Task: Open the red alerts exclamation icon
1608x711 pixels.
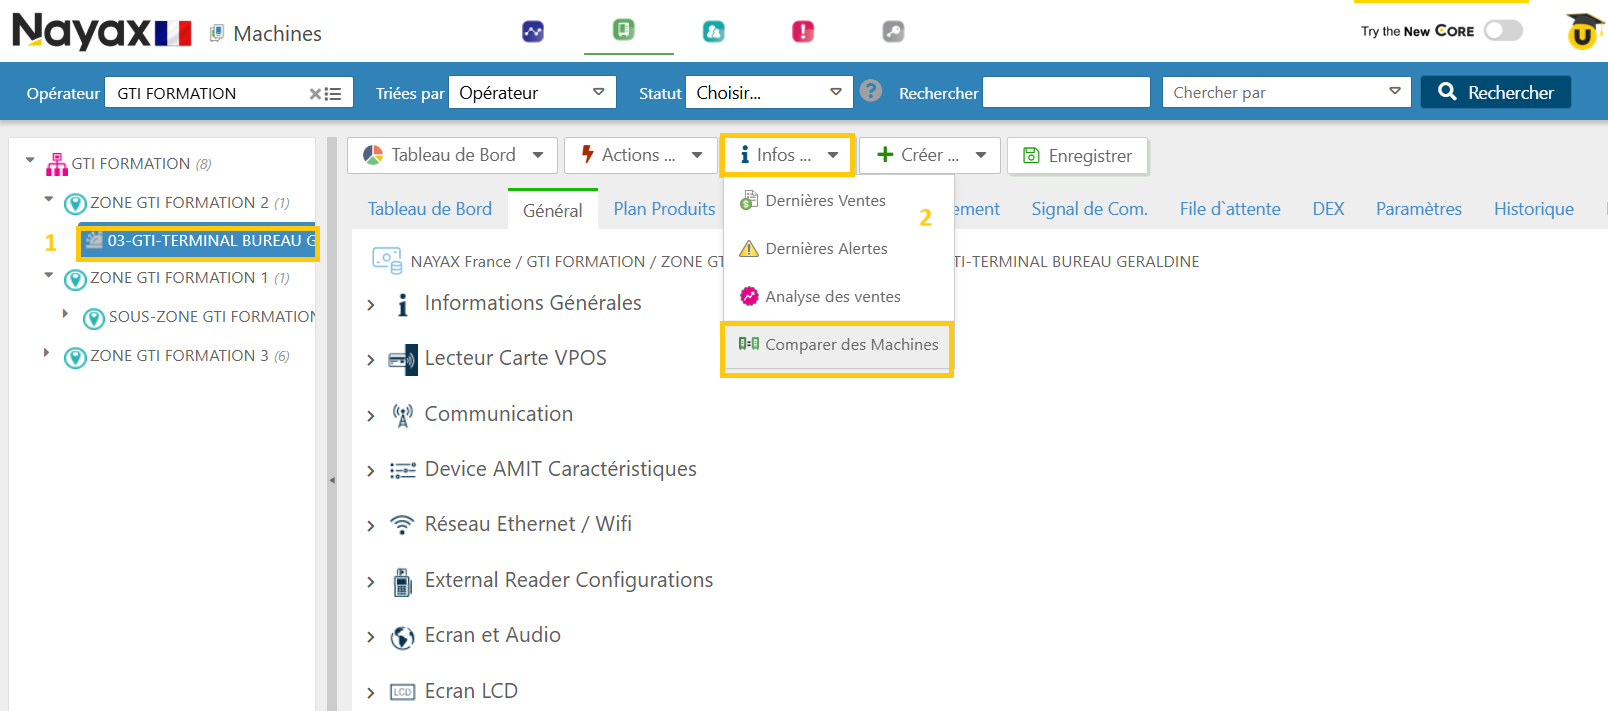Action: click(x=803, y=32)
